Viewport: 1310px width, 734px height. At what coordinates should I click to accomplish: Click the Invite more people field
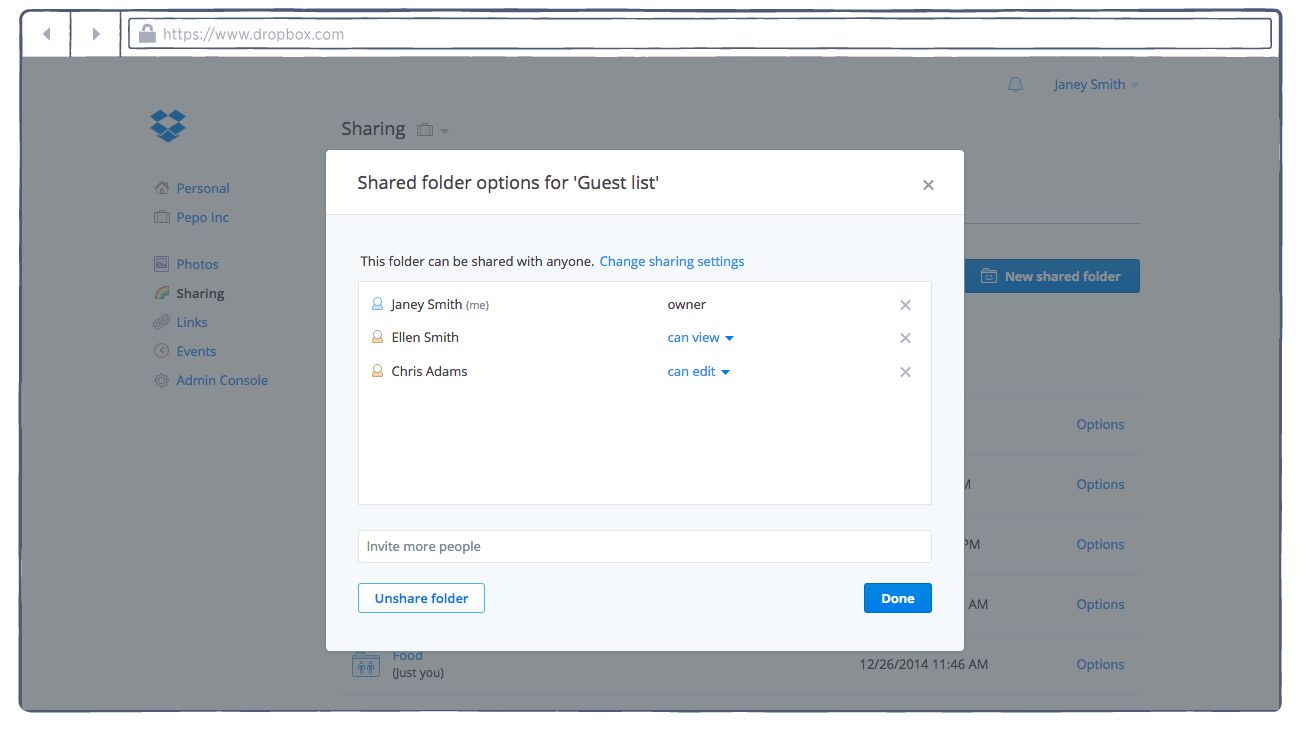tap(644, 546)
